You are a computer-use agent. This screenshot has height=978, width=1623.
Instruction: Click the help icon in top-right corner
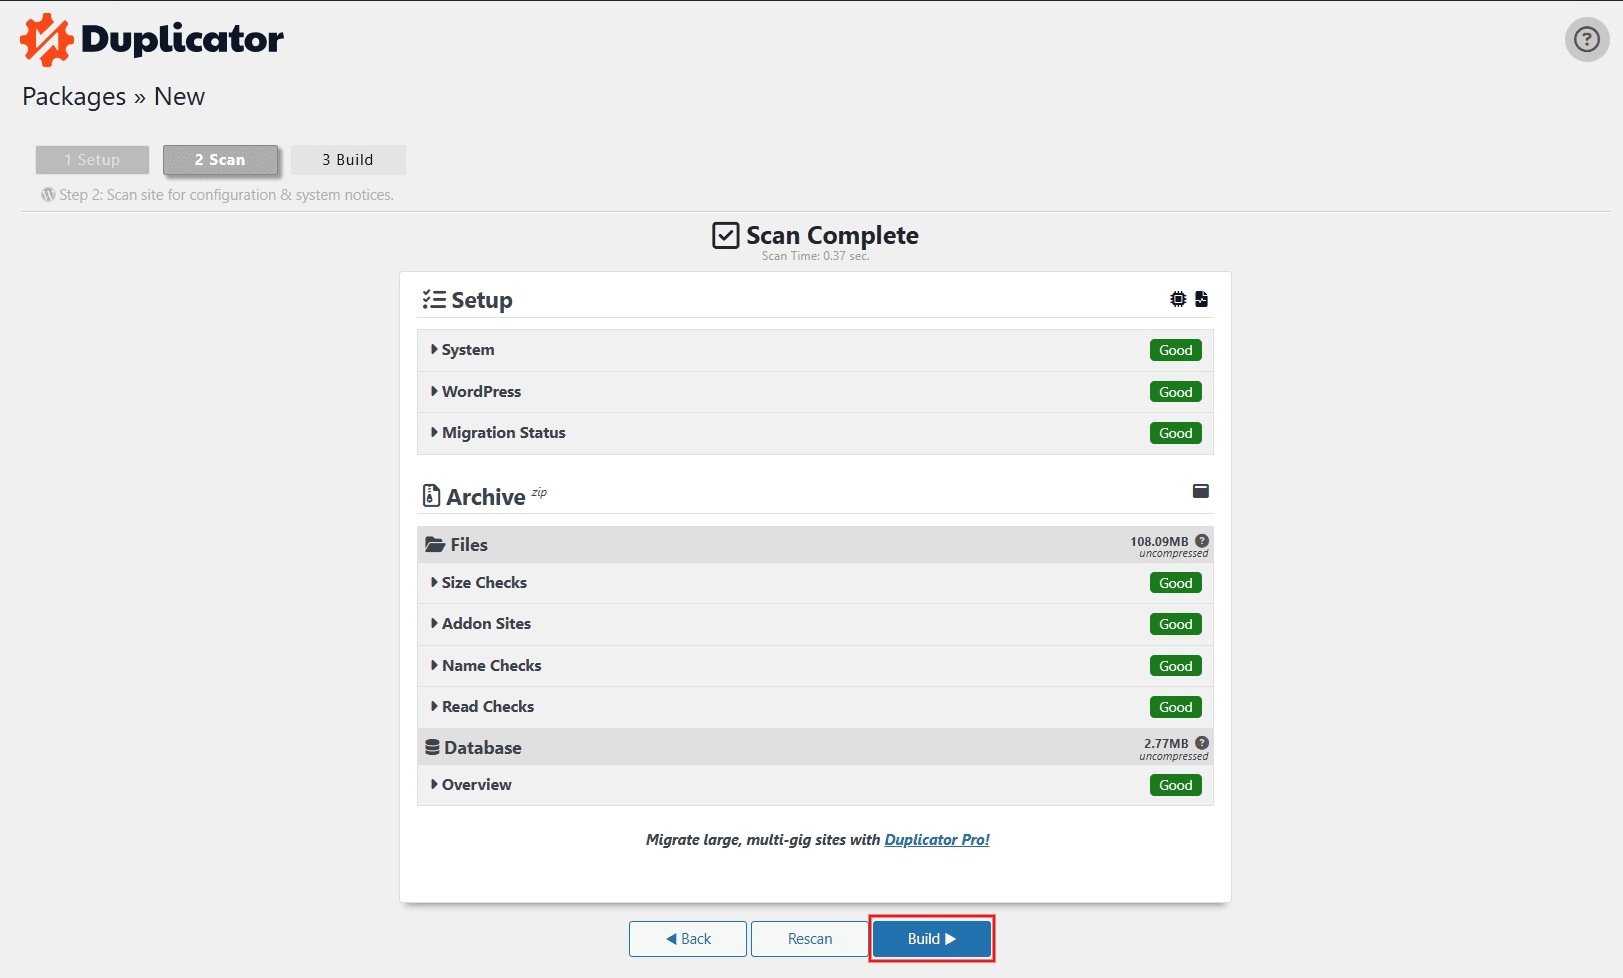point(1586,40)
